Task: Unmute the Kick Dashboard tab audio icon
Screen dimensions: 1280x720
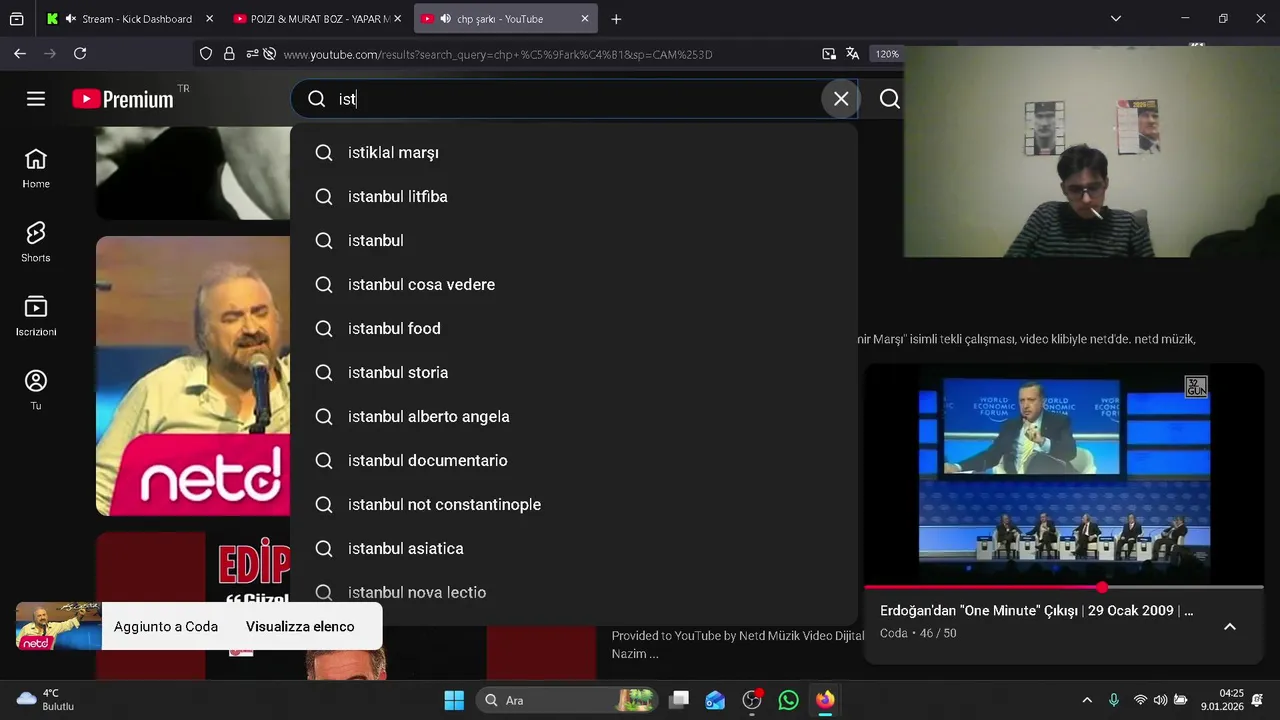Action: [71, 18]
